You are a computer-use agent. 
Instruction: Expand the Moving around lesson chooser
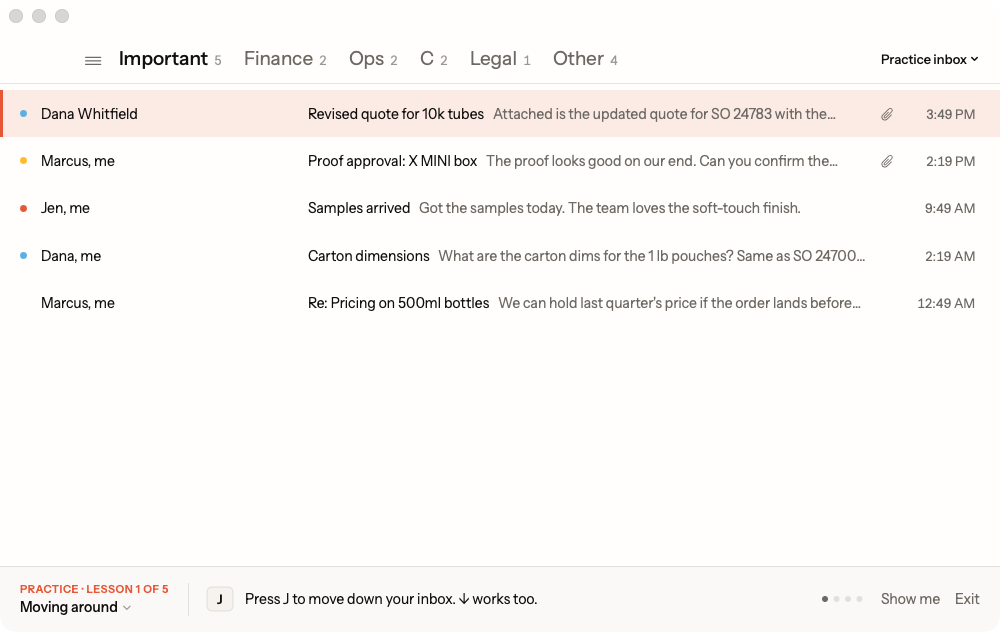pos(75,607)
